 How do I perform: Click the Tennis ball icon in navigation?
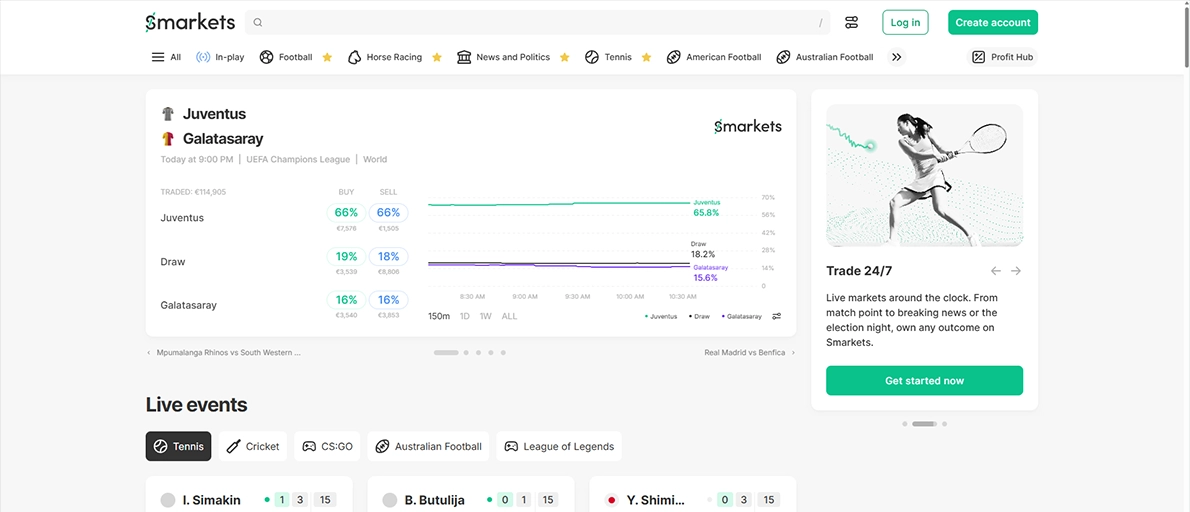click(x=592, y=57)
